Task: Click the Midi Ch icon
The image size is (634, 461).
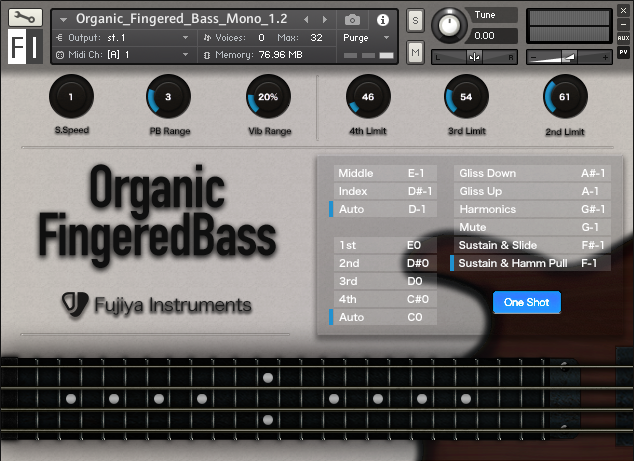Action: click(59, 55)
